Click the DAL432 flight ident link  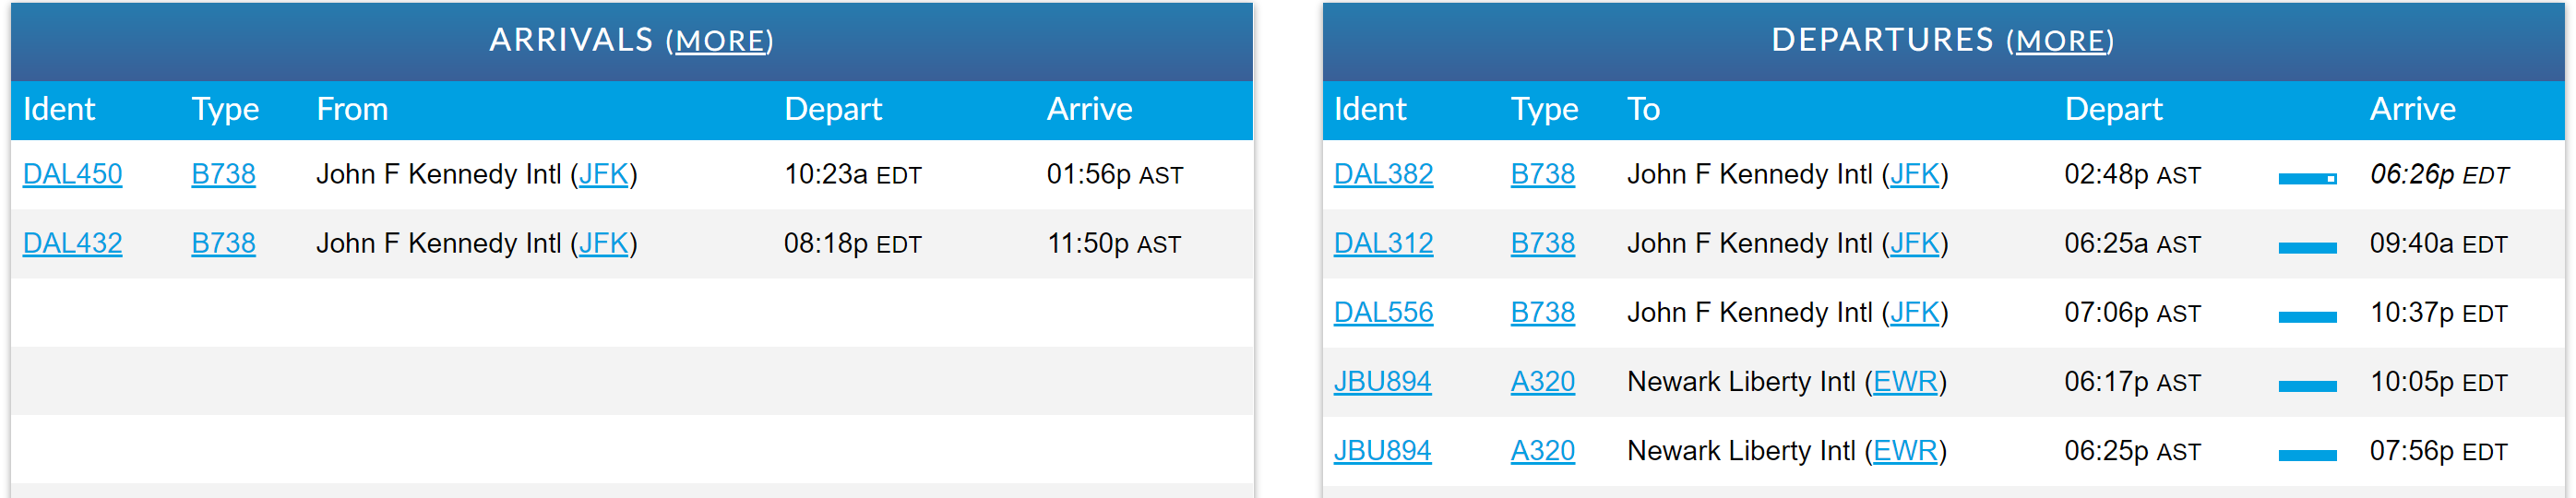pyautogui.click(x=72, y=243)
